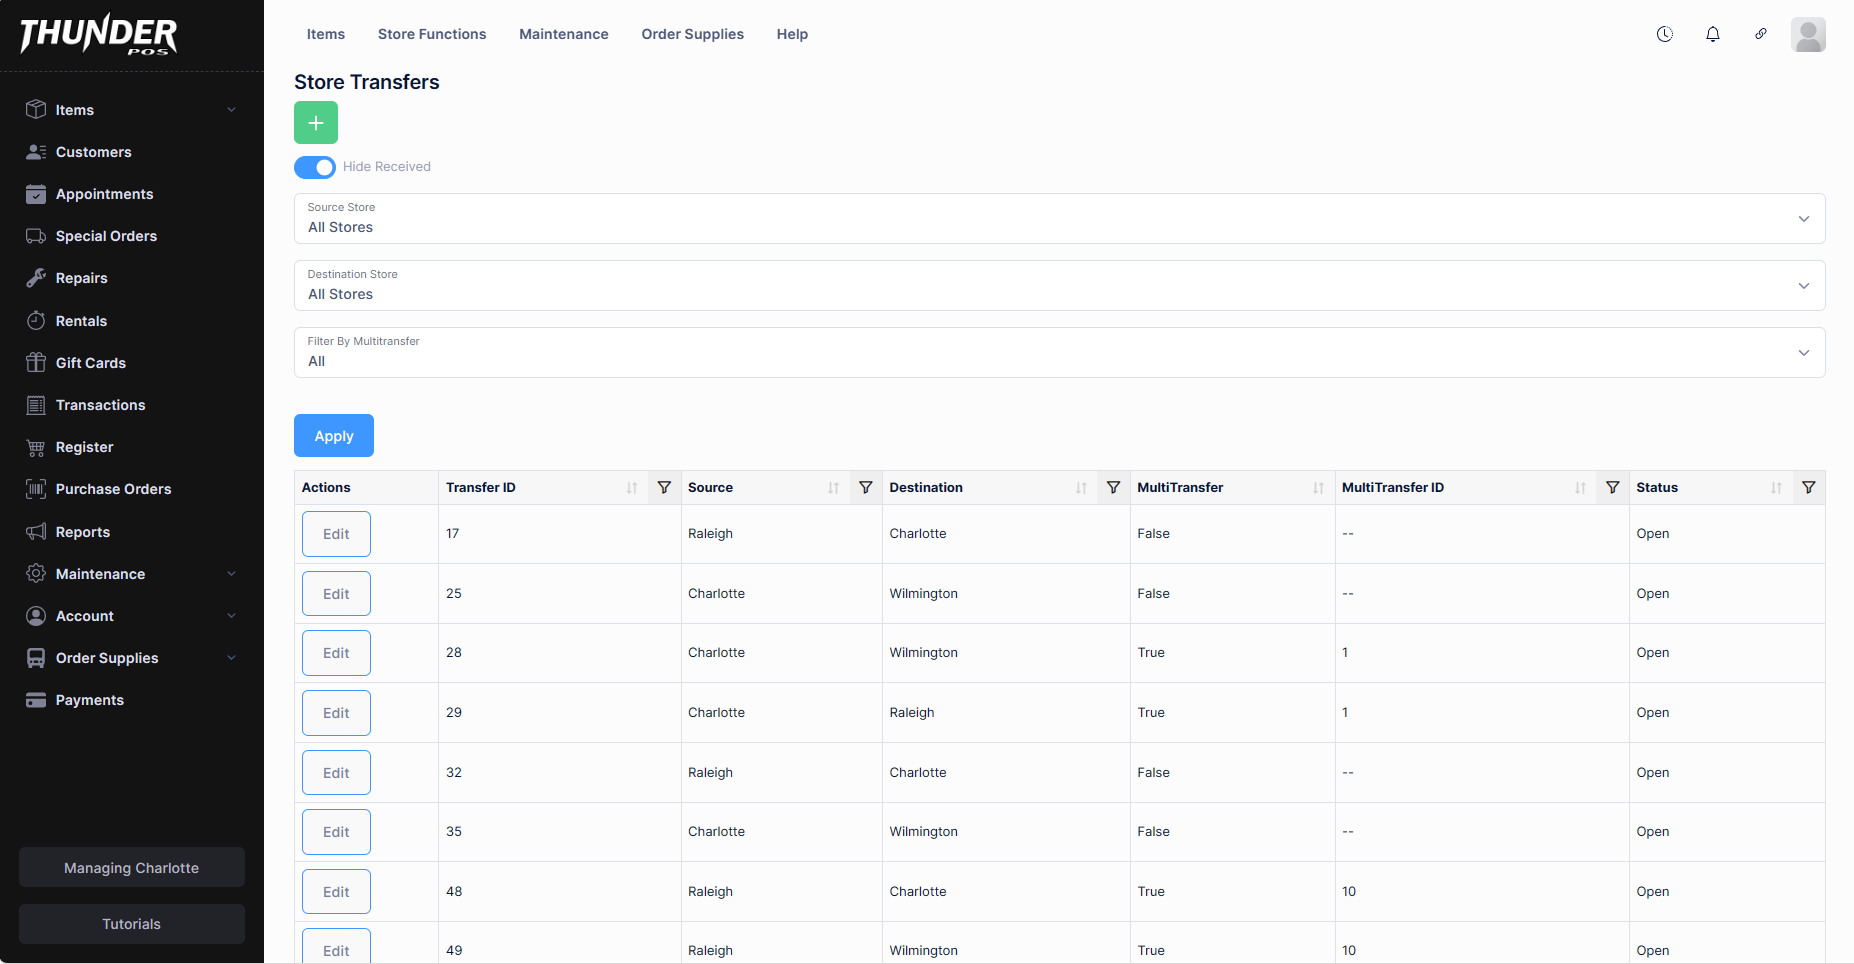This screenshot has height=964, width=1854.
Task: Click the link icon in top bar
Action: pyautogui.click(x=1760, y=34)
